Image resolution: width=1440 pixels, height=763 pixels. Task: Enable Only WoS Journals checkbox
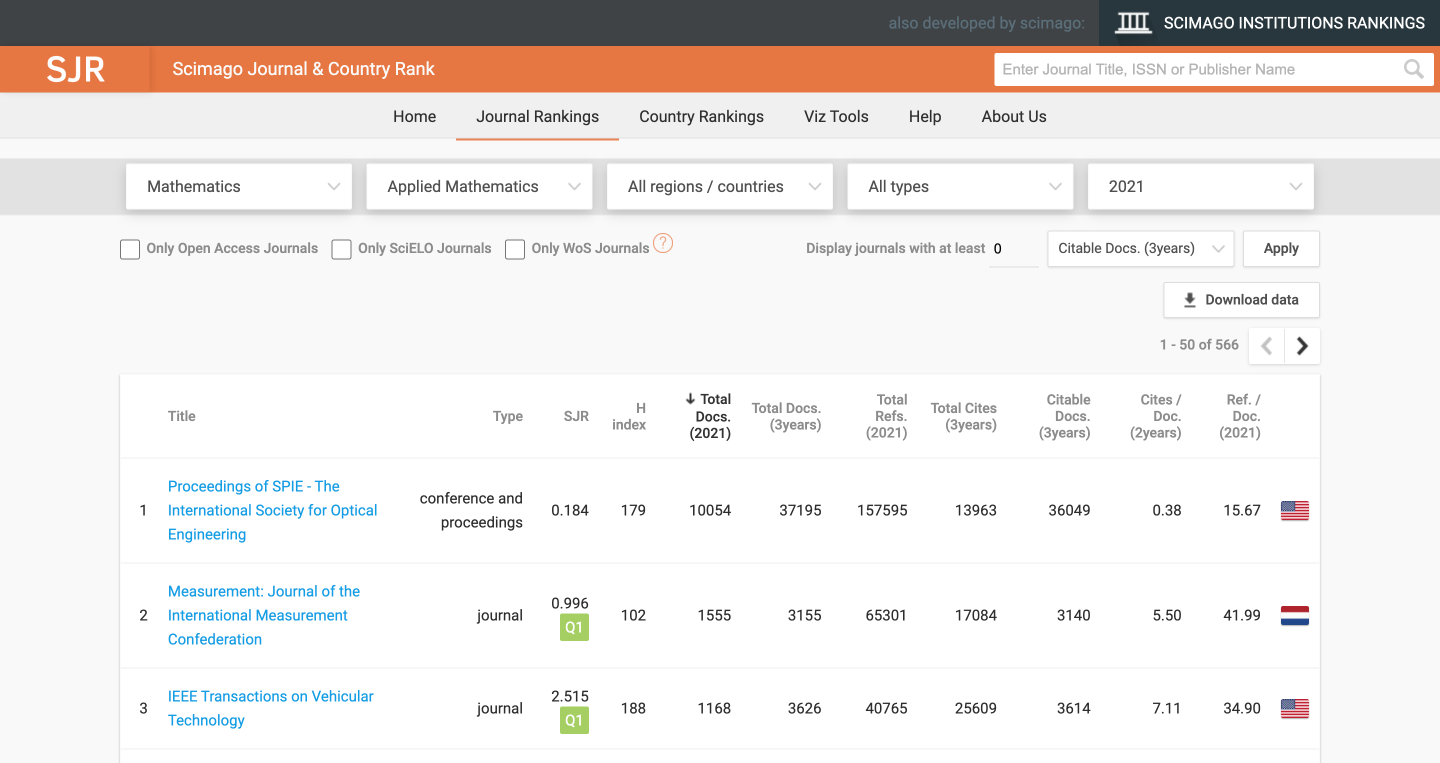[x=515, y=249]
